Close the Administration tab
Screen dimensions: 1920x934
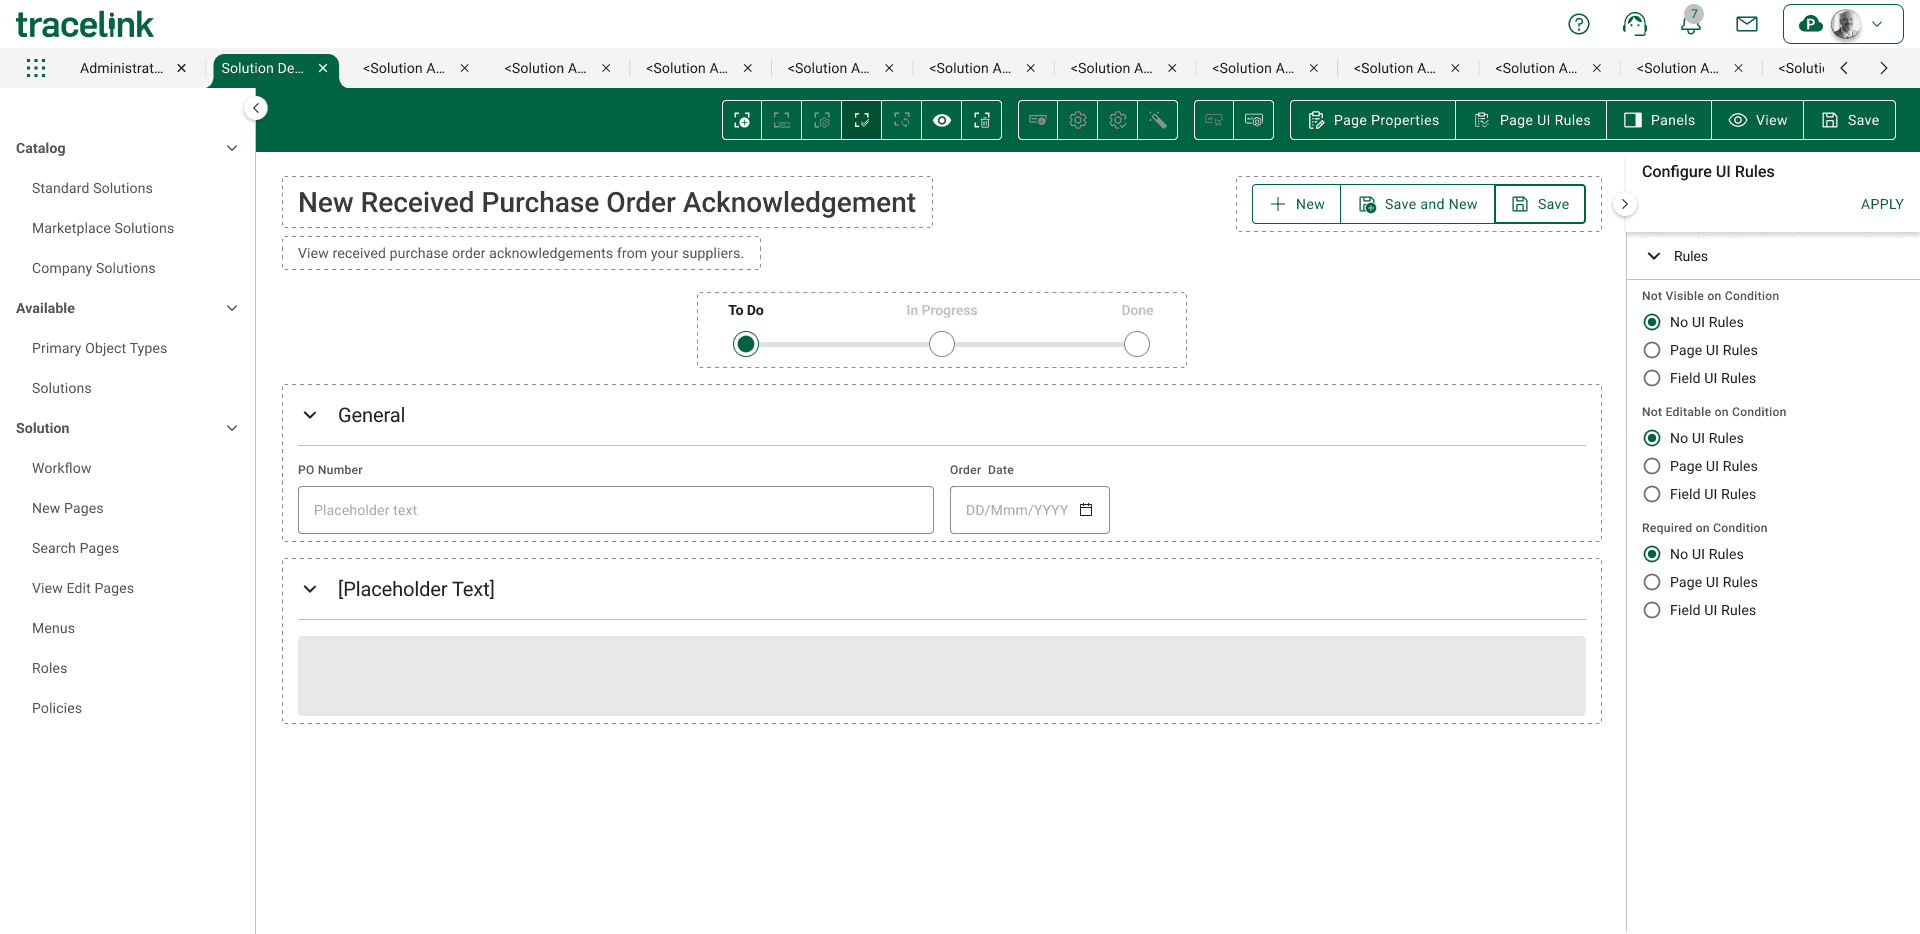pyautogui.click(x=181, y=68)
